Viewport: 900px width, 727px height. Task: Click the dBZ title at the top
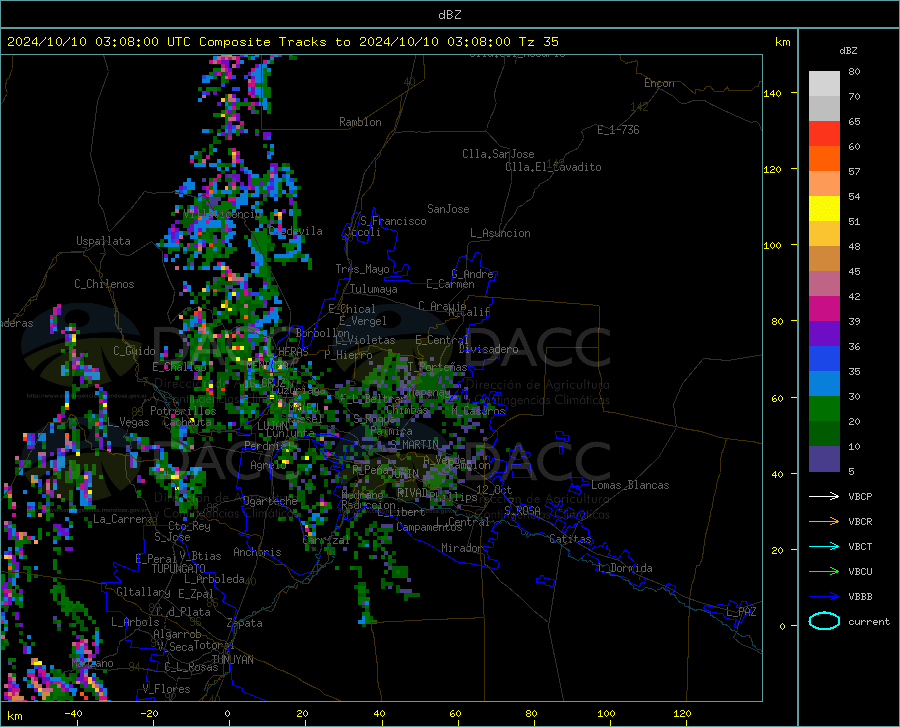coord(449,14)
